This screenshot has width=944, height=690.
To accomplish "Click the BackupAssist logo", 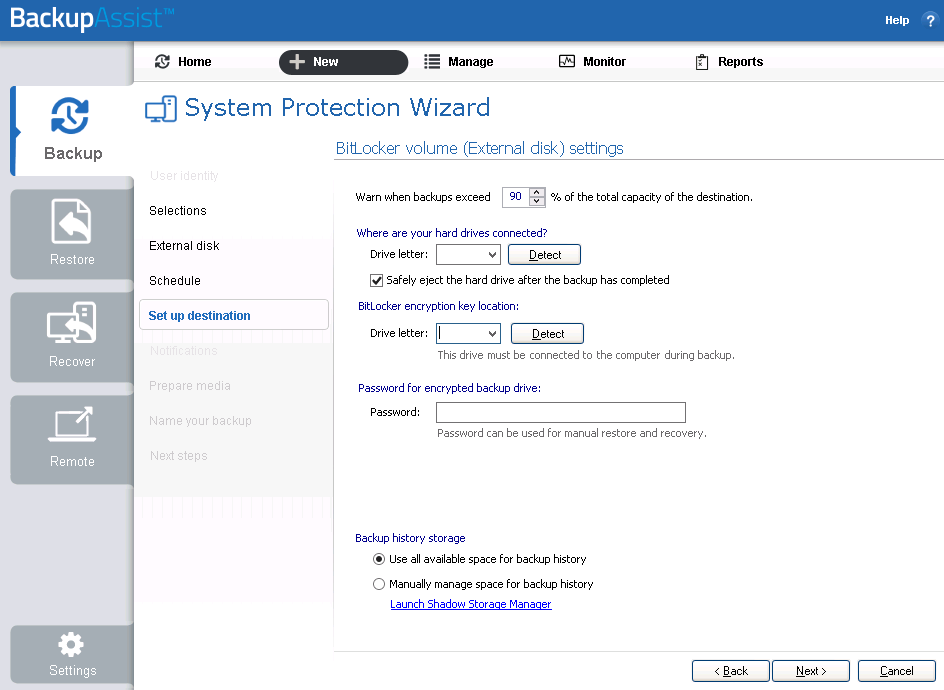I will coord(92,19).
